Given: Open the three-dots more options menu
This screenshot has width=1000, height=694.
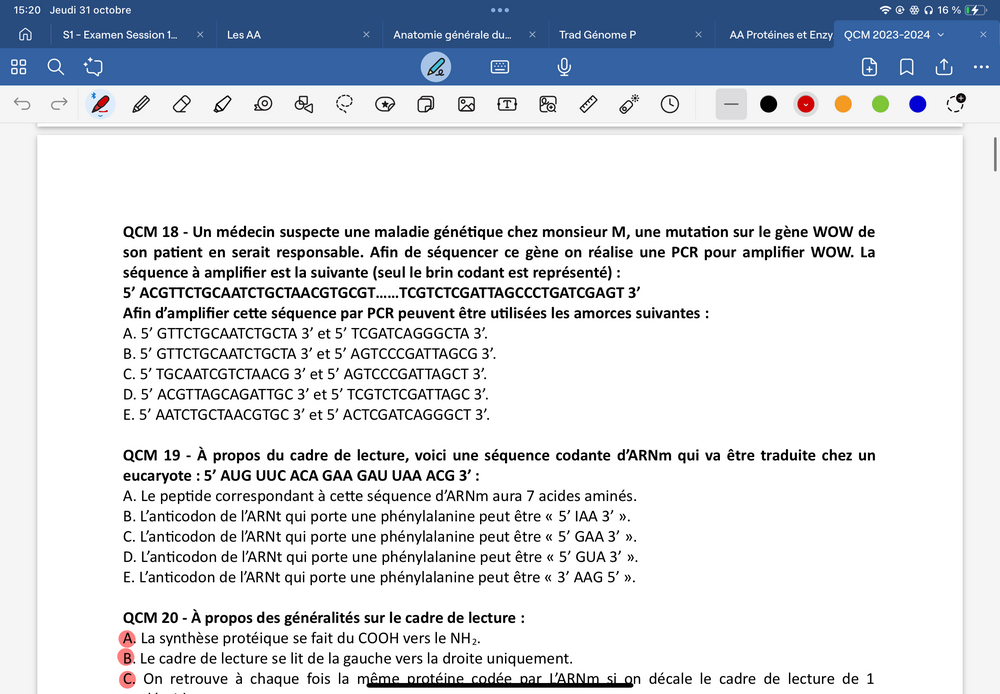Looking at the screenshot, I should click(981, 67).
